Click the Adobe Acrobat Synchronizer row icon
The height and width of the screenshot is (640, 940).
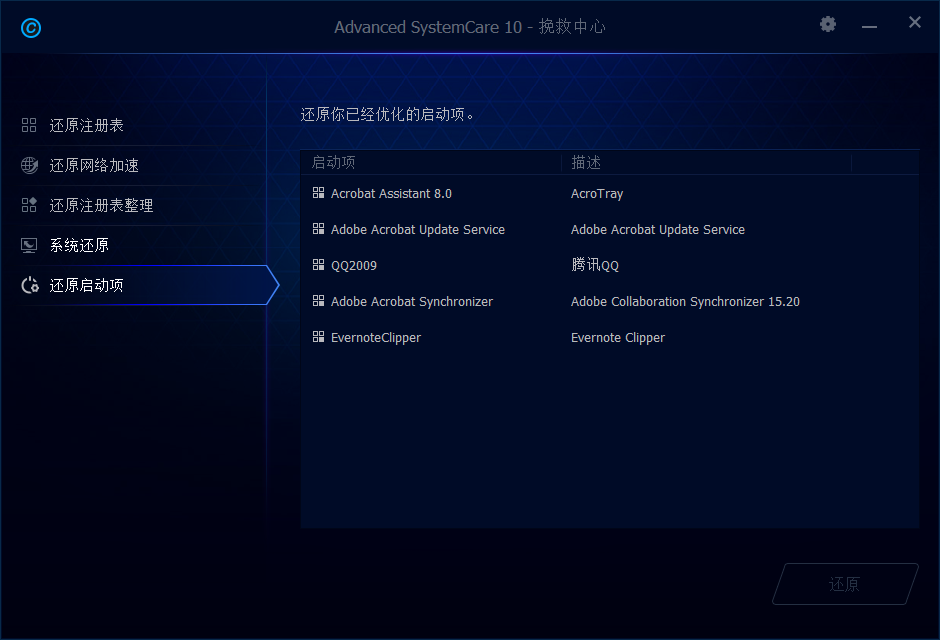click(x=318, y=300)
